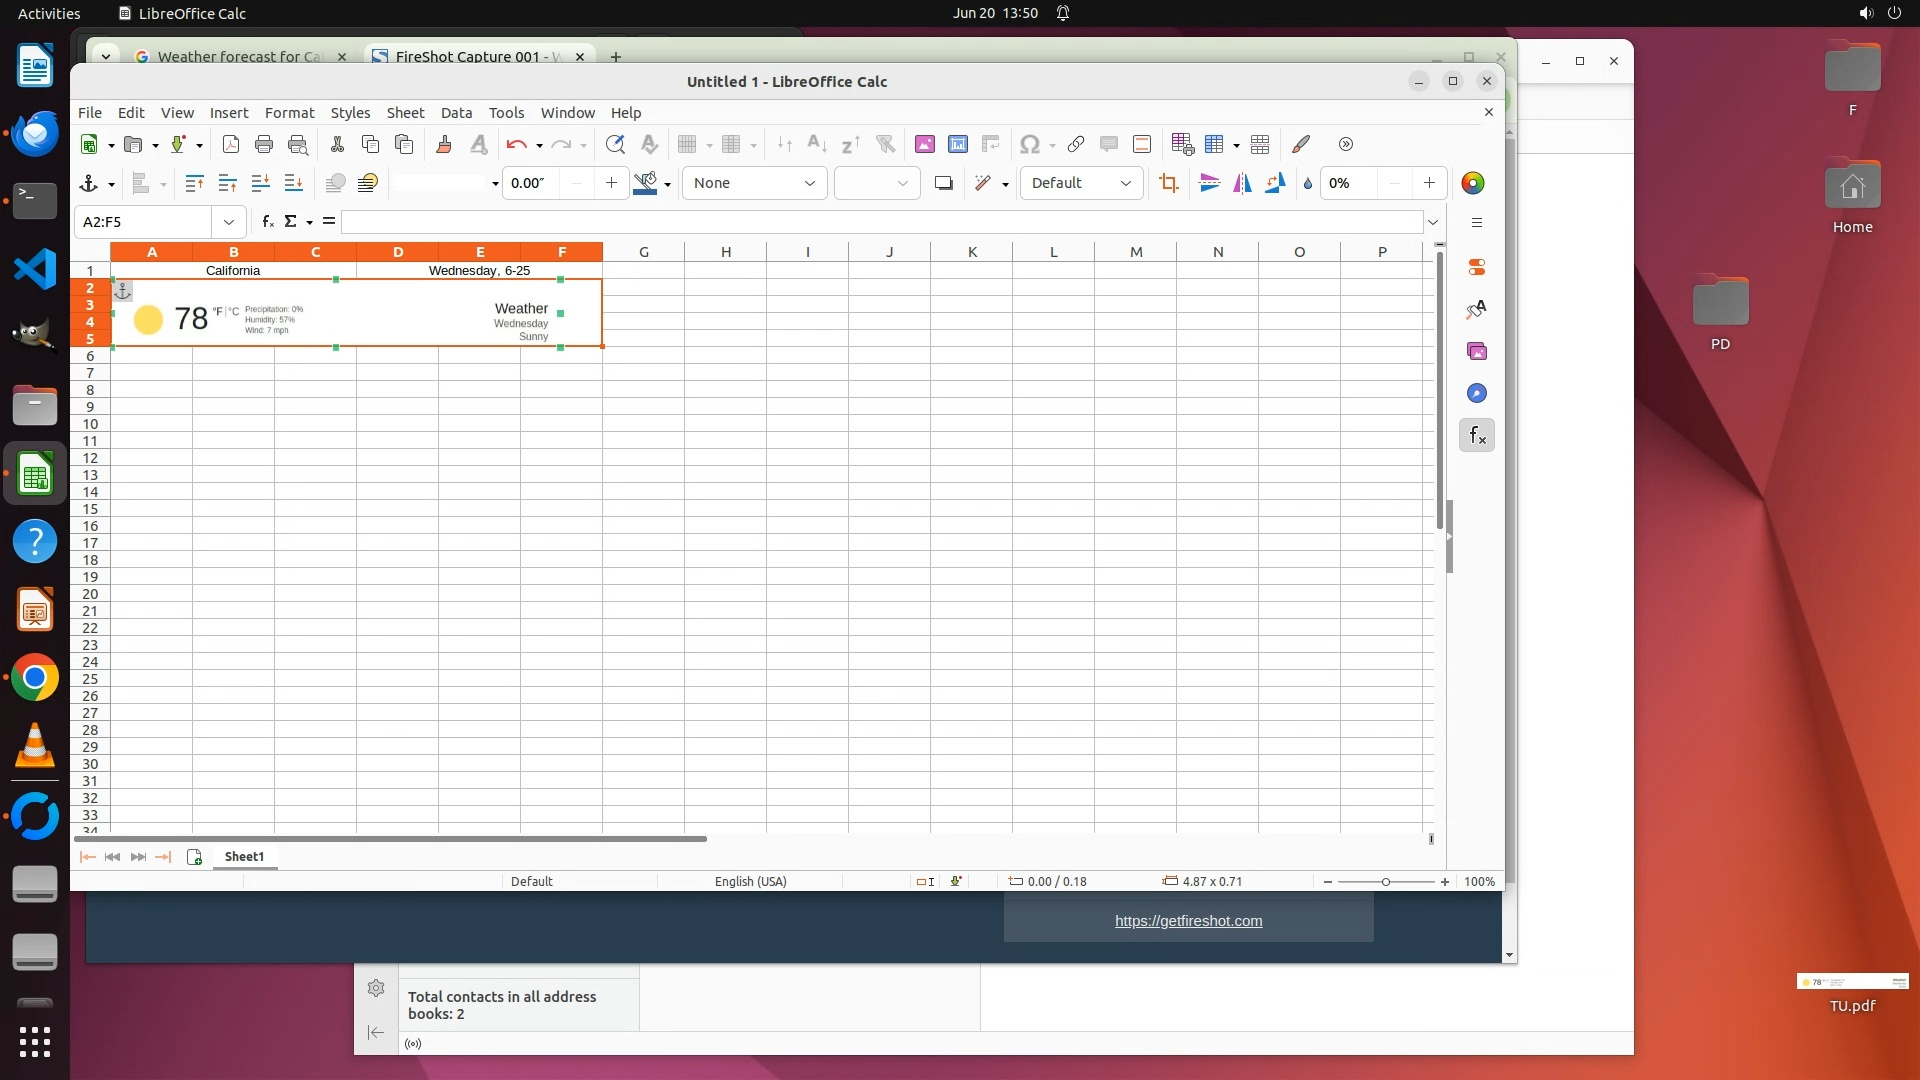Toggle selection mode in status bar
This screenshot has height=1080, width=1920.
click(925, 881)
